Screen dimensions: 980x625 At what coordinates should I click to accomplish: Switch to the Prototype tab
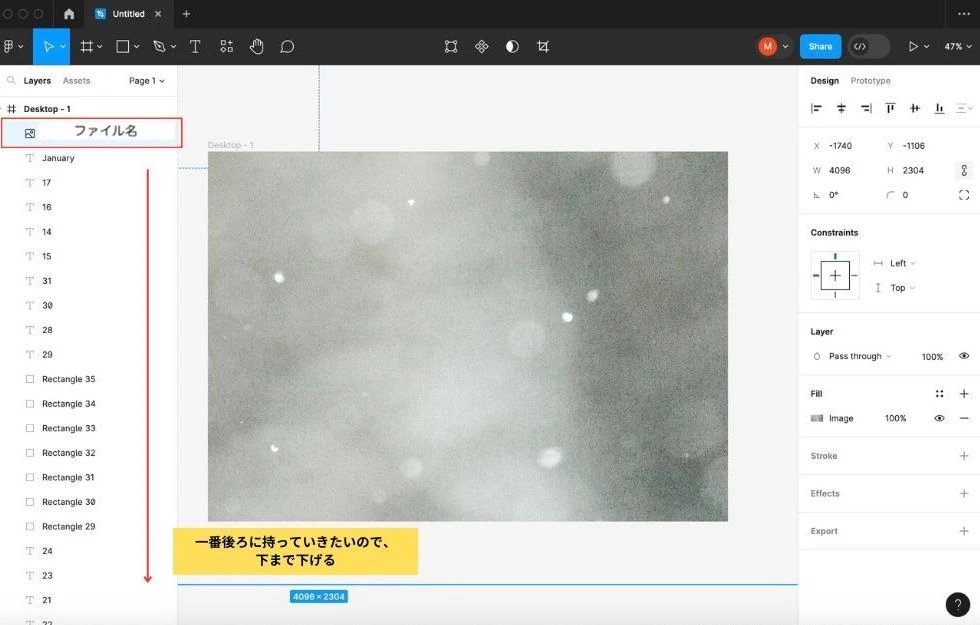click(870, 81)
